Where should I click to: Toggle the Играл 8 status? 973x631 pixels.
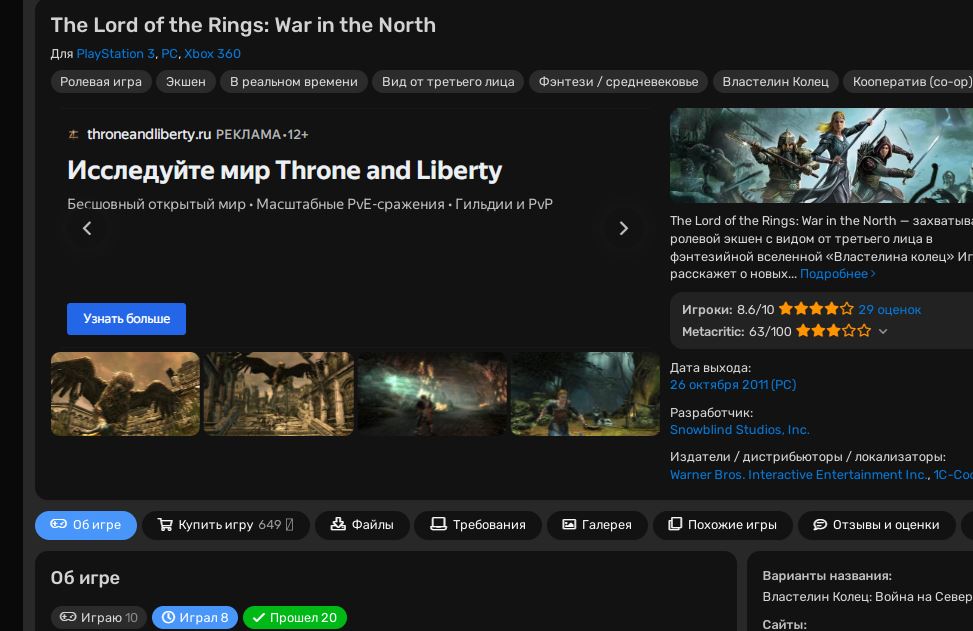[x=195, y=617]
